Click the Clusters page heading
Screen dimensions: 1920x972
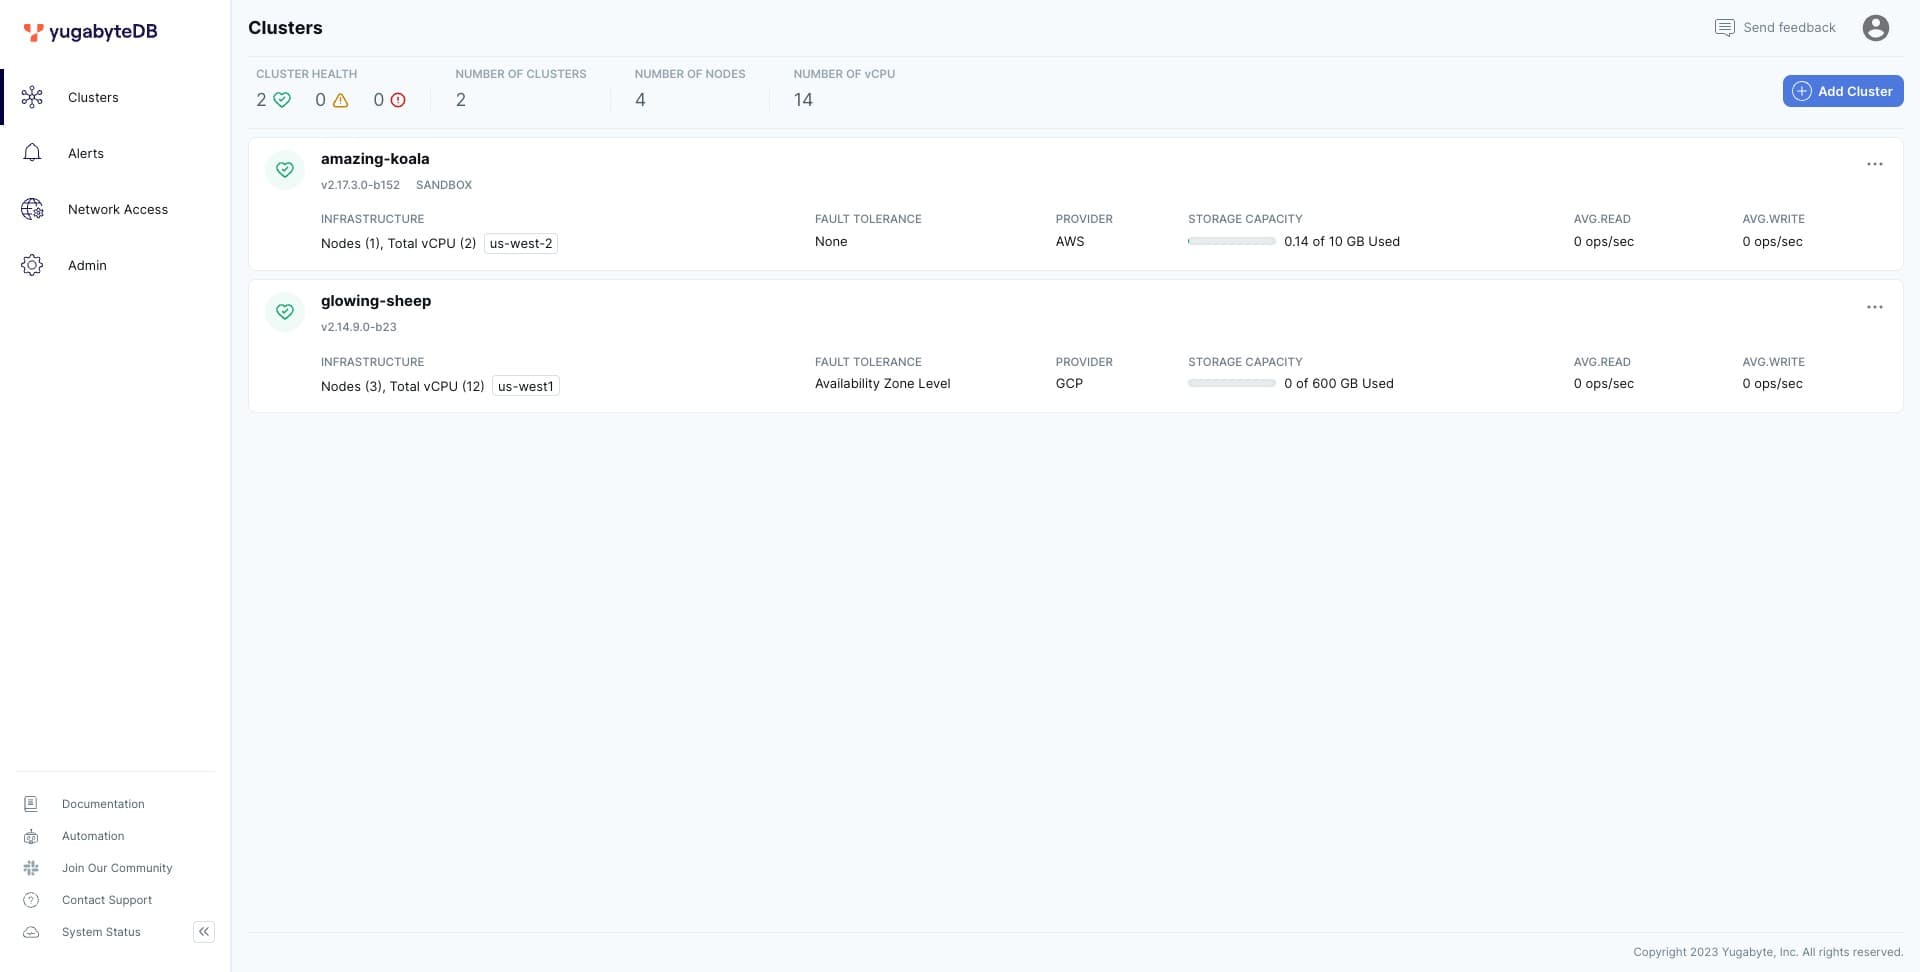(x=285, y=28)
